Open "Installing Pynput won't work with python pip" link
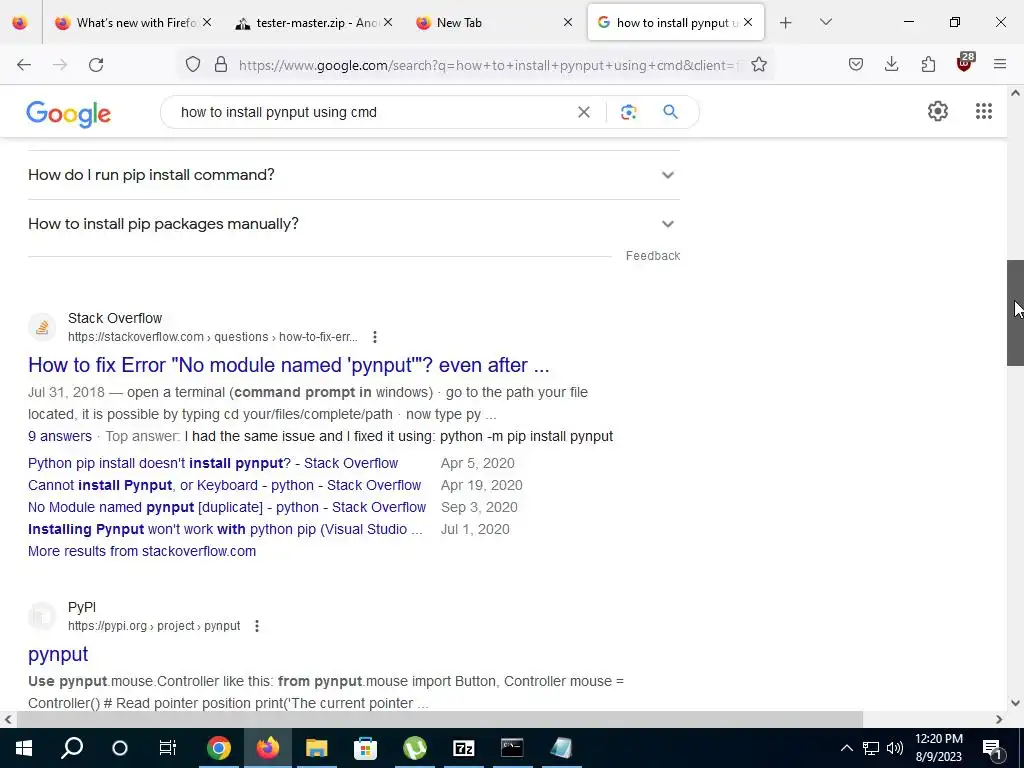1024x768 pixels. [x=225, y=530]
